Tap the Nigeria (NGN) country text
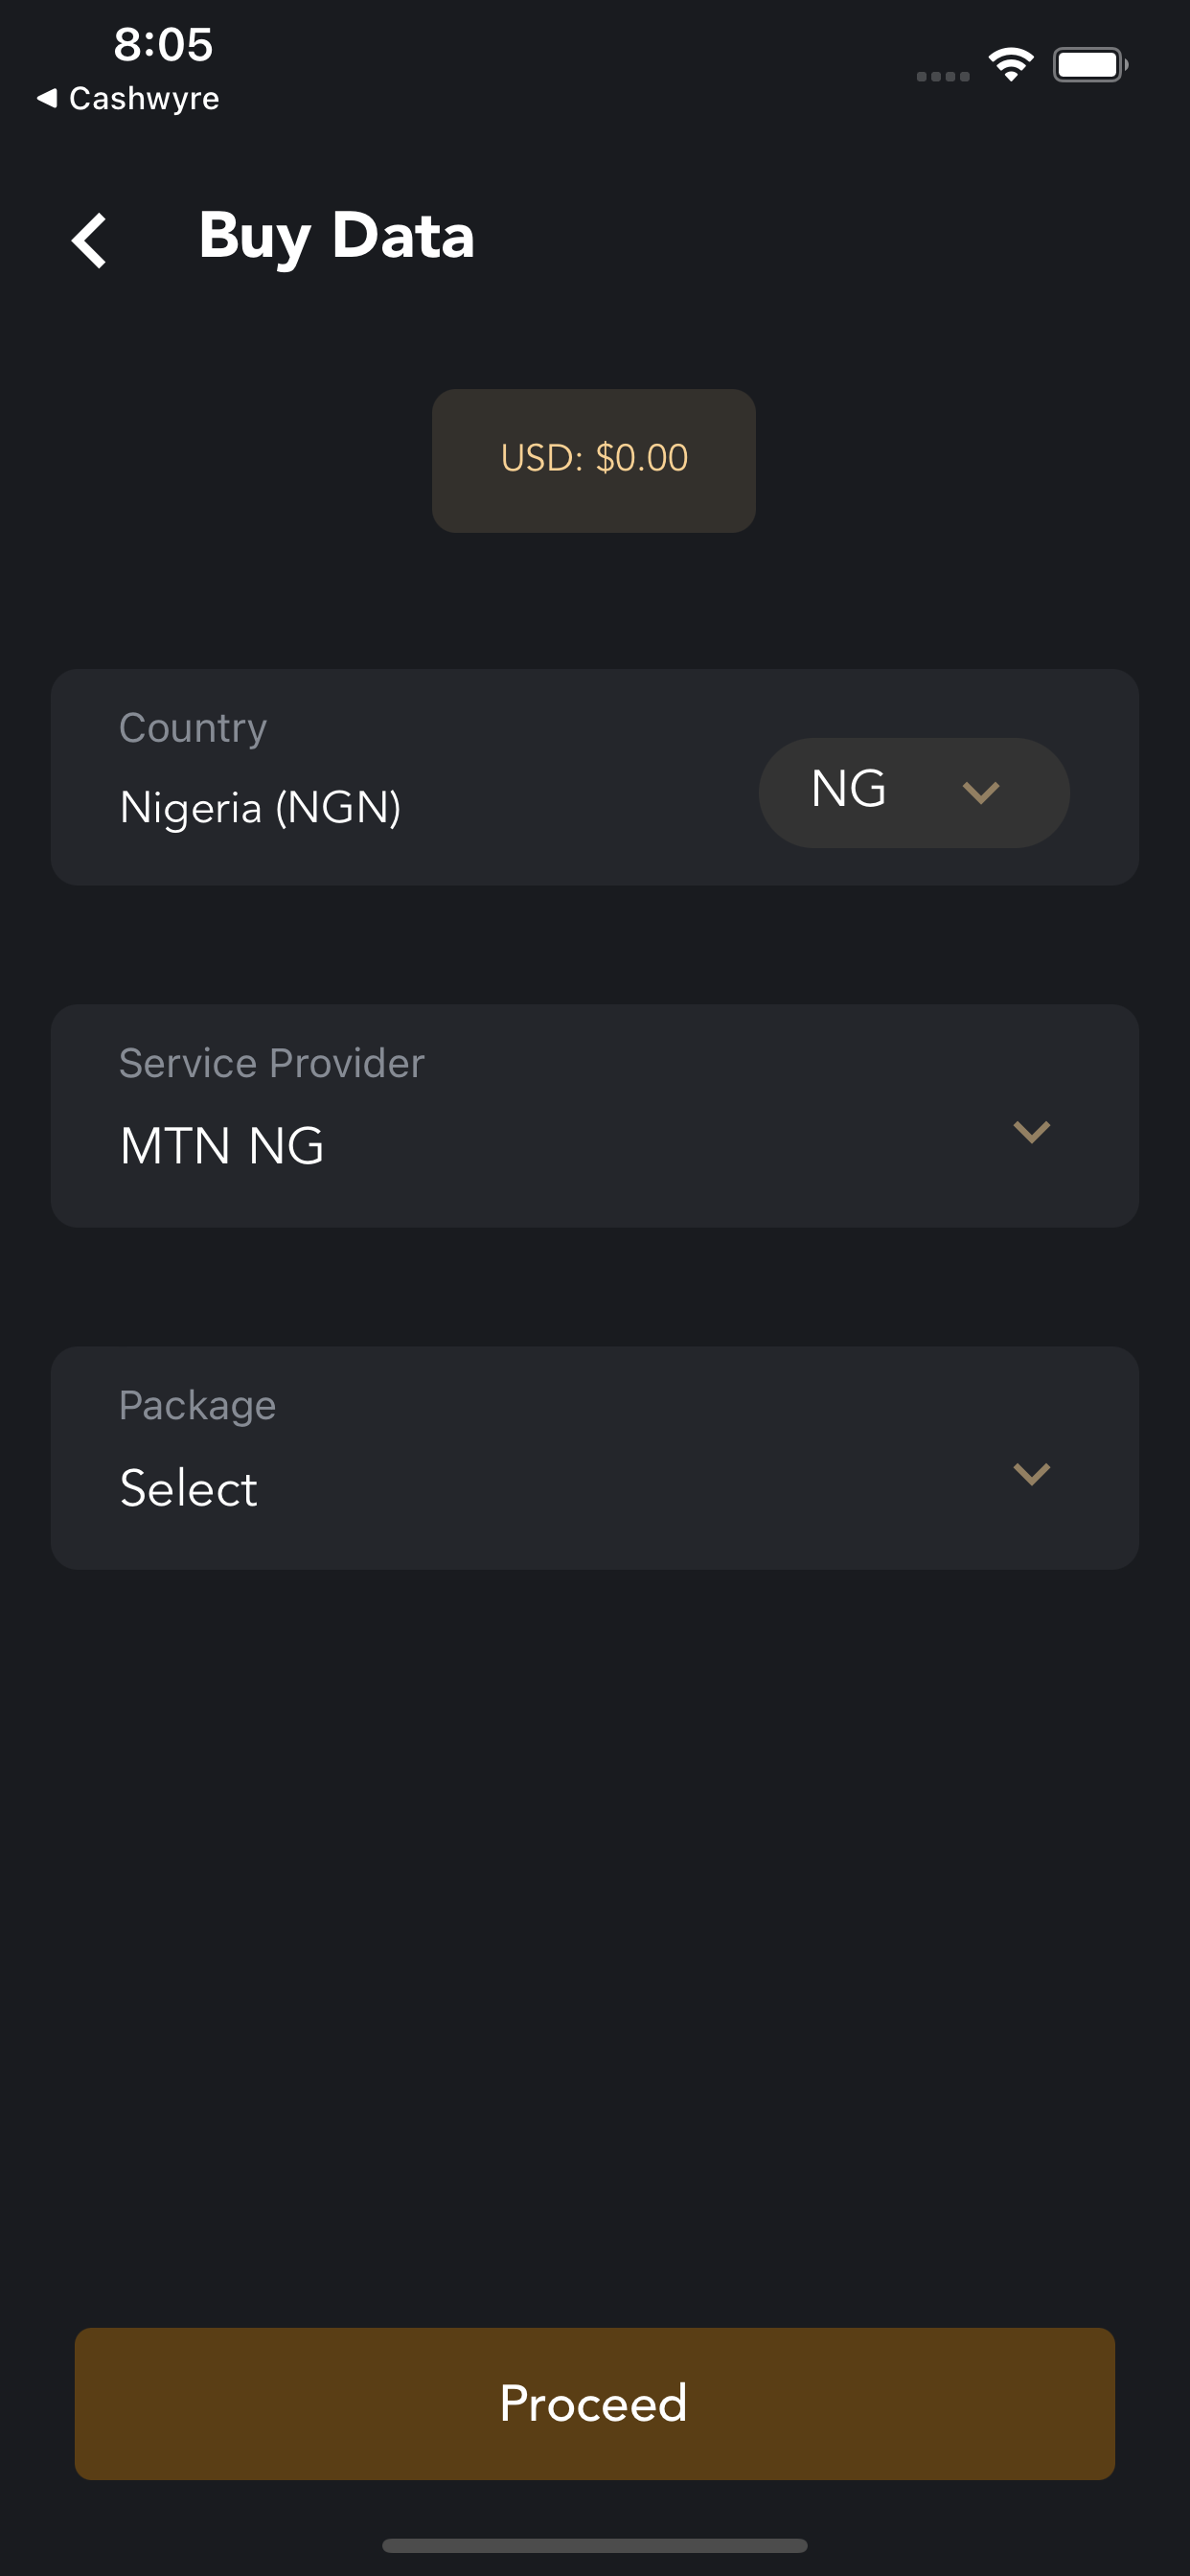This screenshot has height=2576, width=1190. click(x=260, y=808)
